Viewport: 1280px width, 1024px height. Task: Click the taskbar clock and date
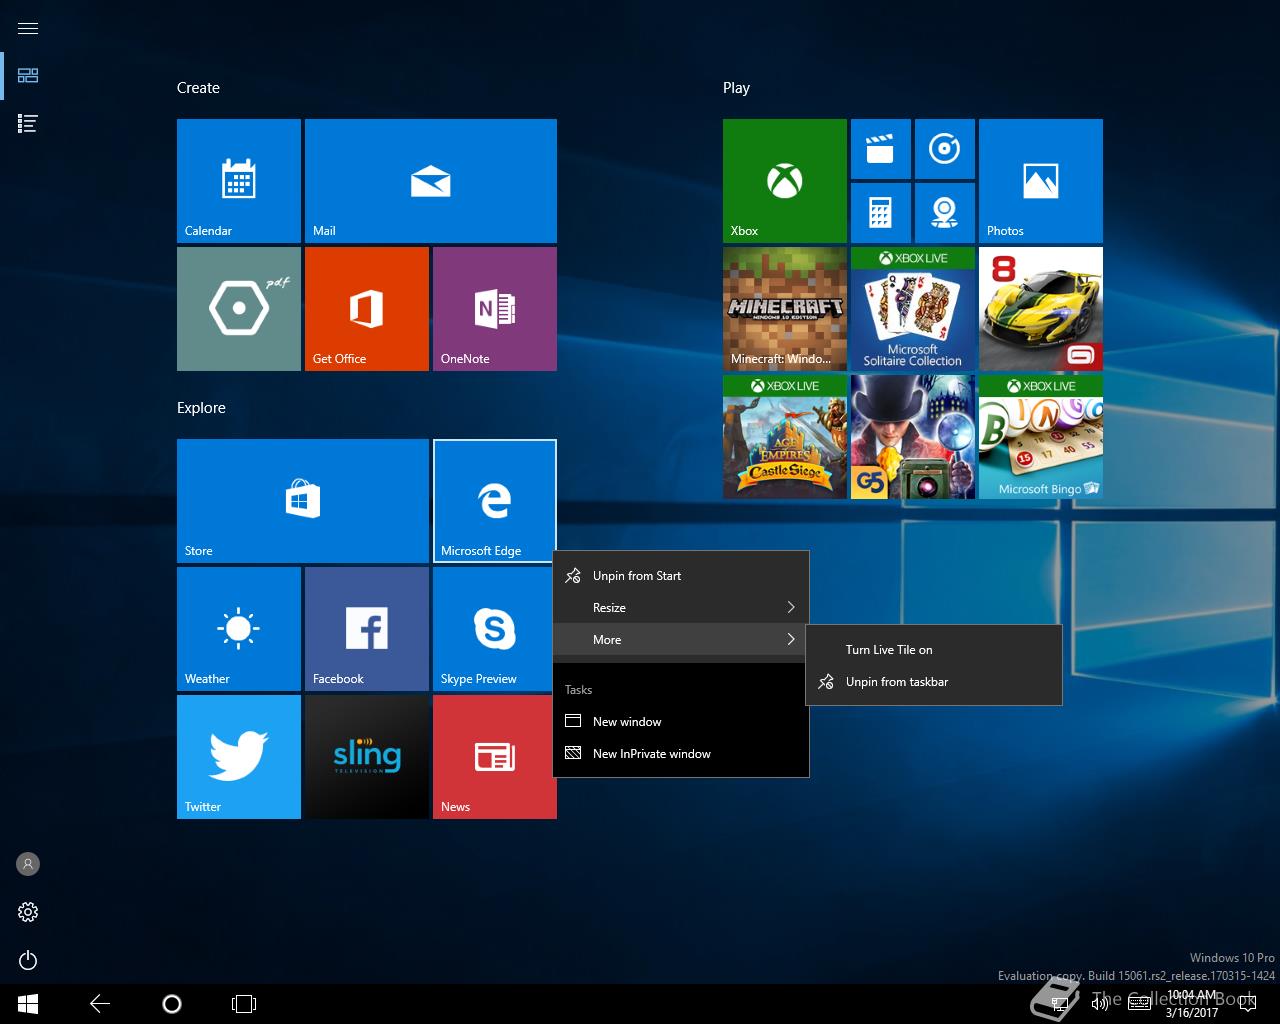(x=1192, y=1004)
